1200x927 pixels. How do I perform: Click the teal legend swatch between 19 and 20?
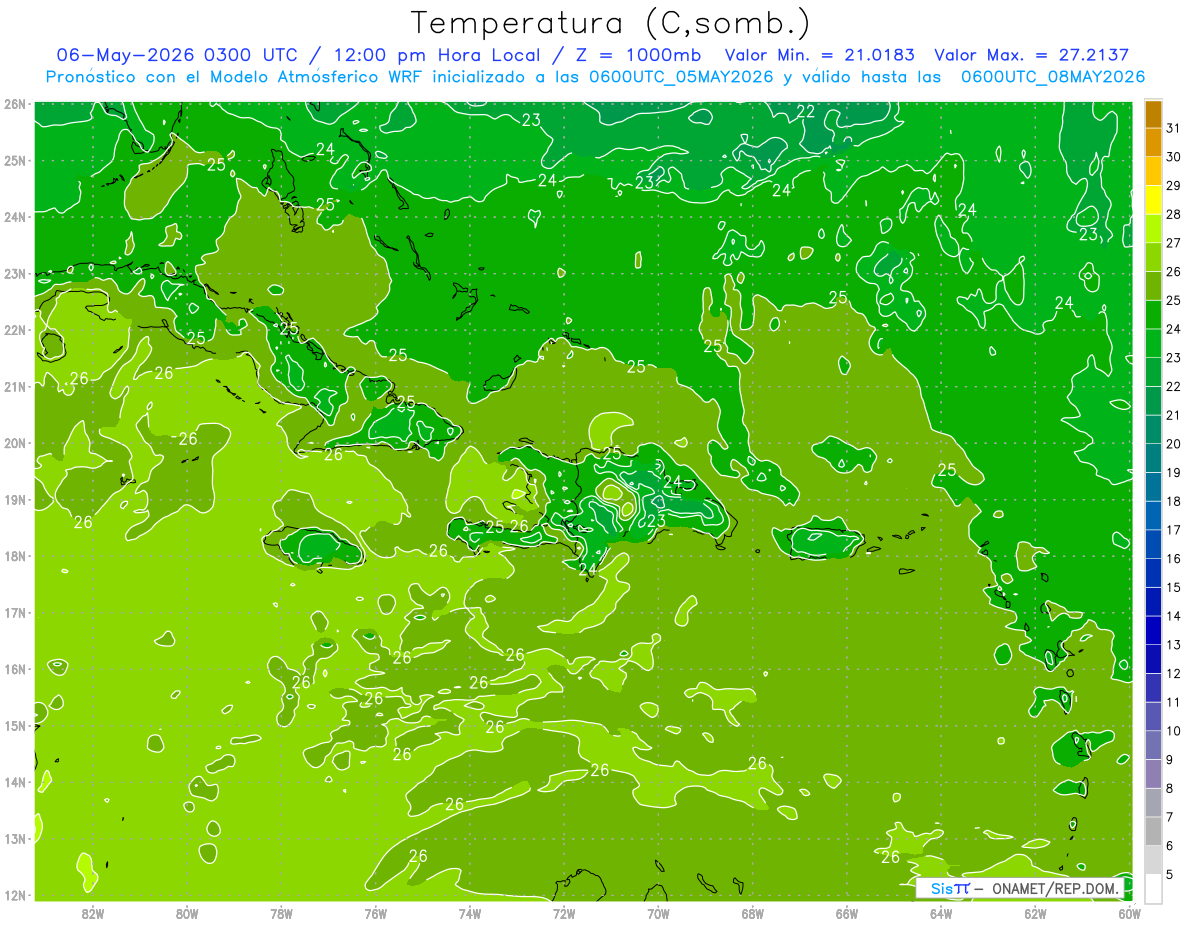pos(1153,458)
